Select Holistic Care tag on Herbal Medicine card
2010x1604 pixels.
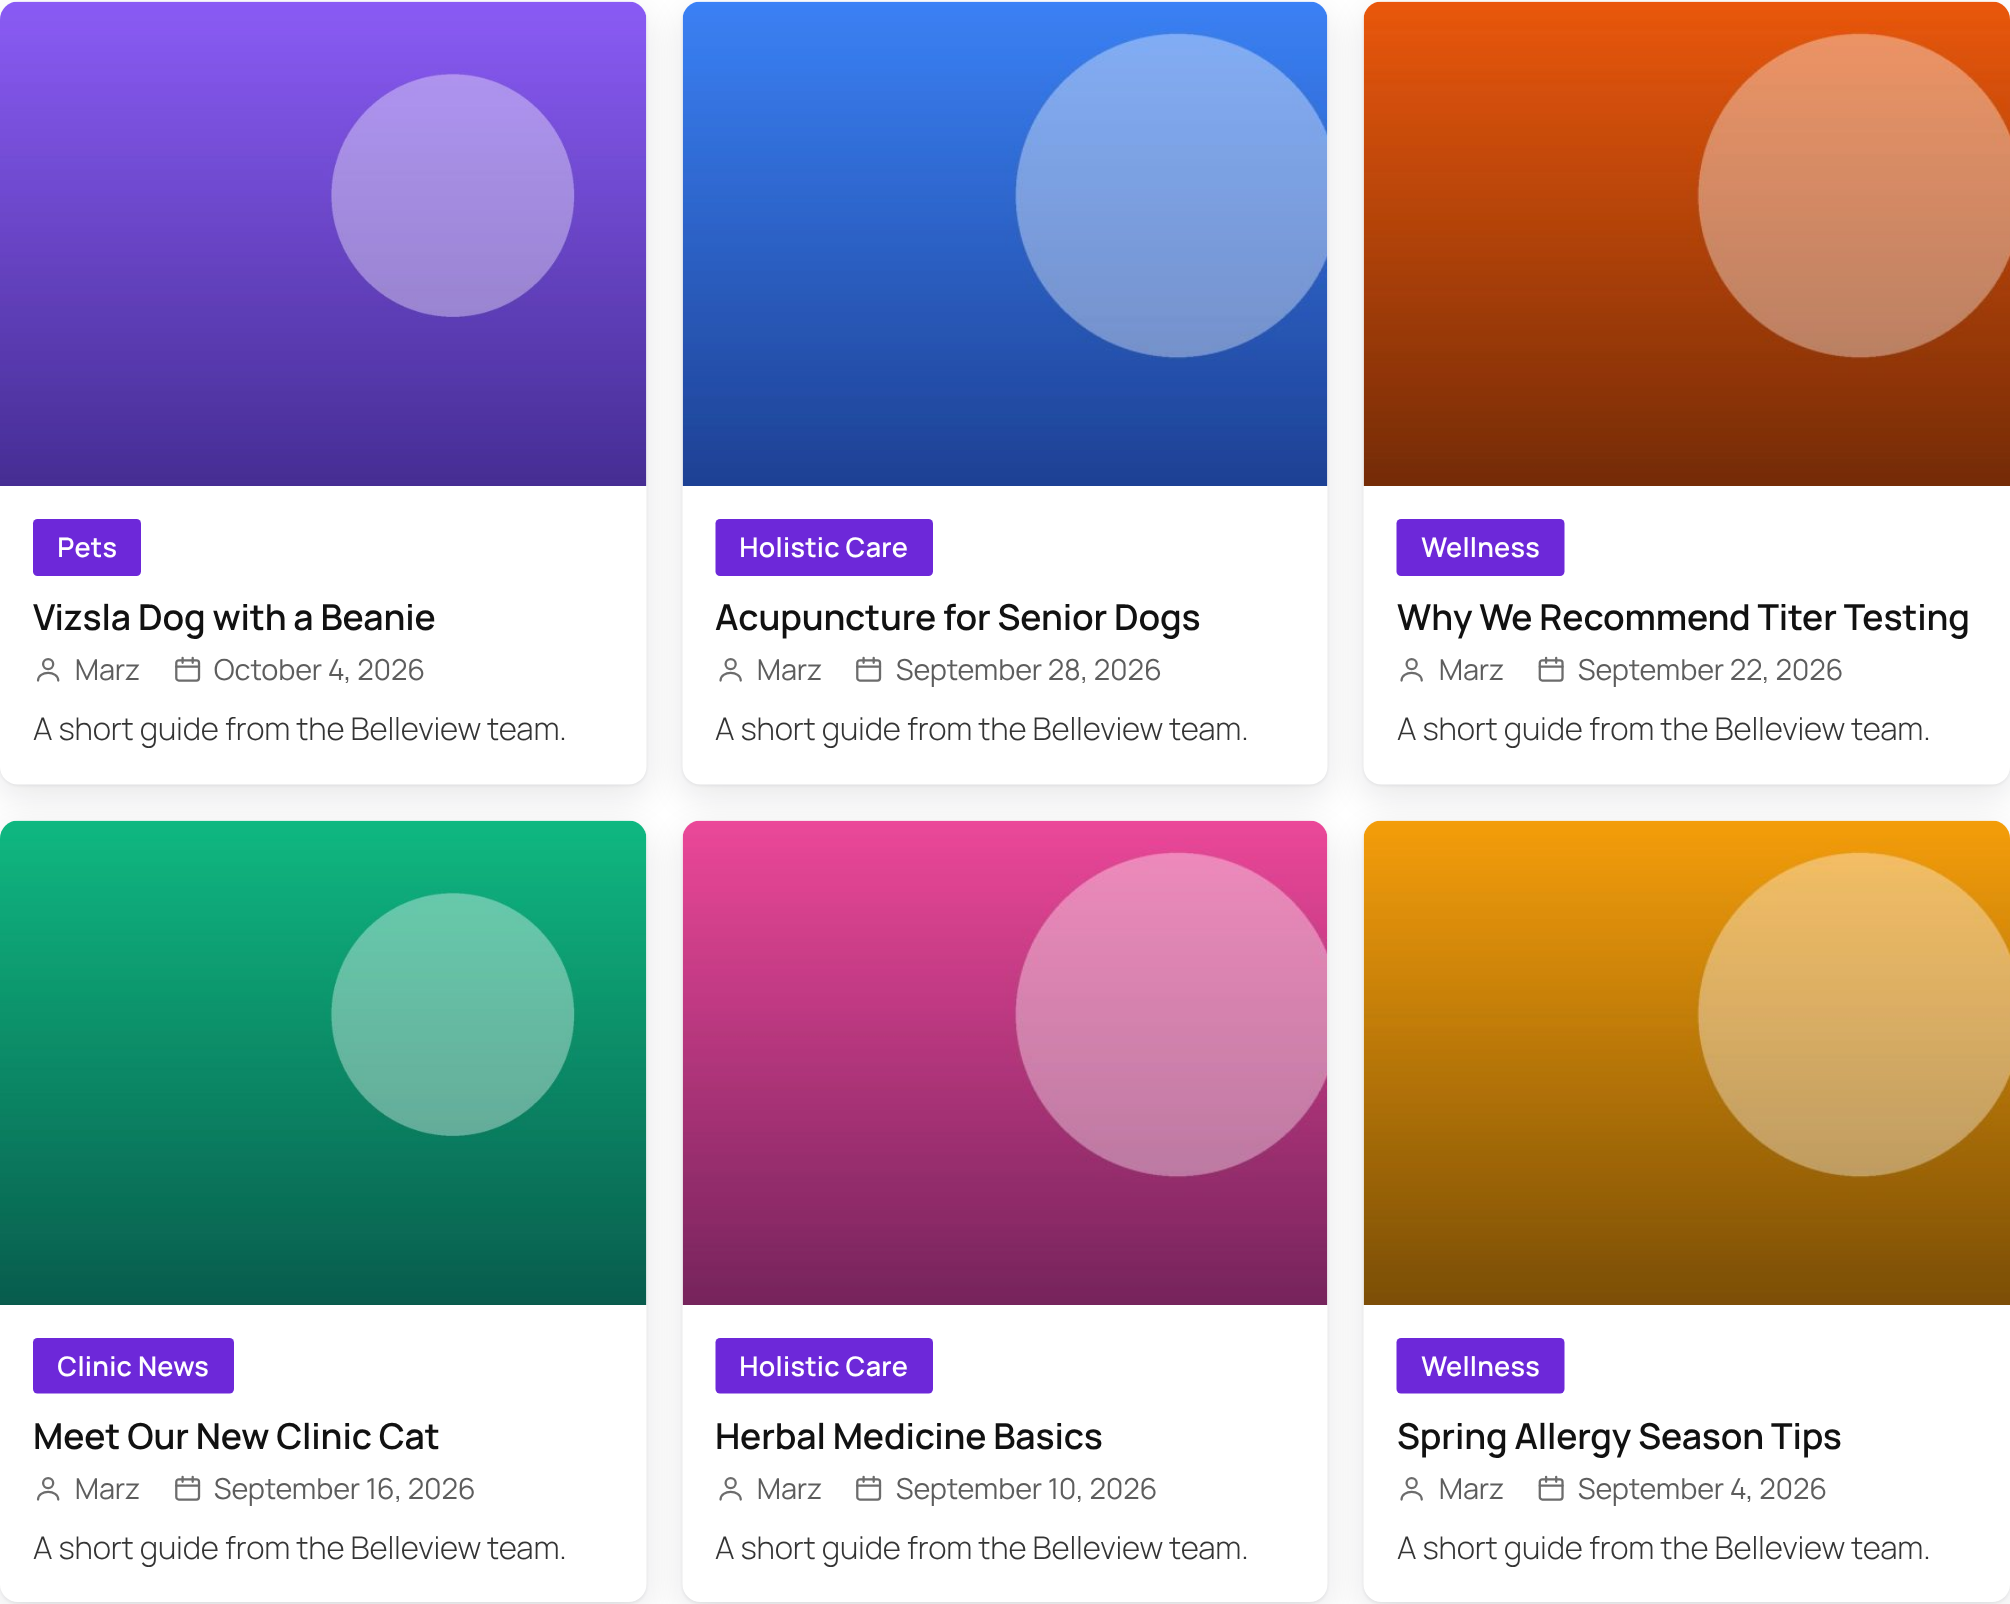(x=824, y=1366)
